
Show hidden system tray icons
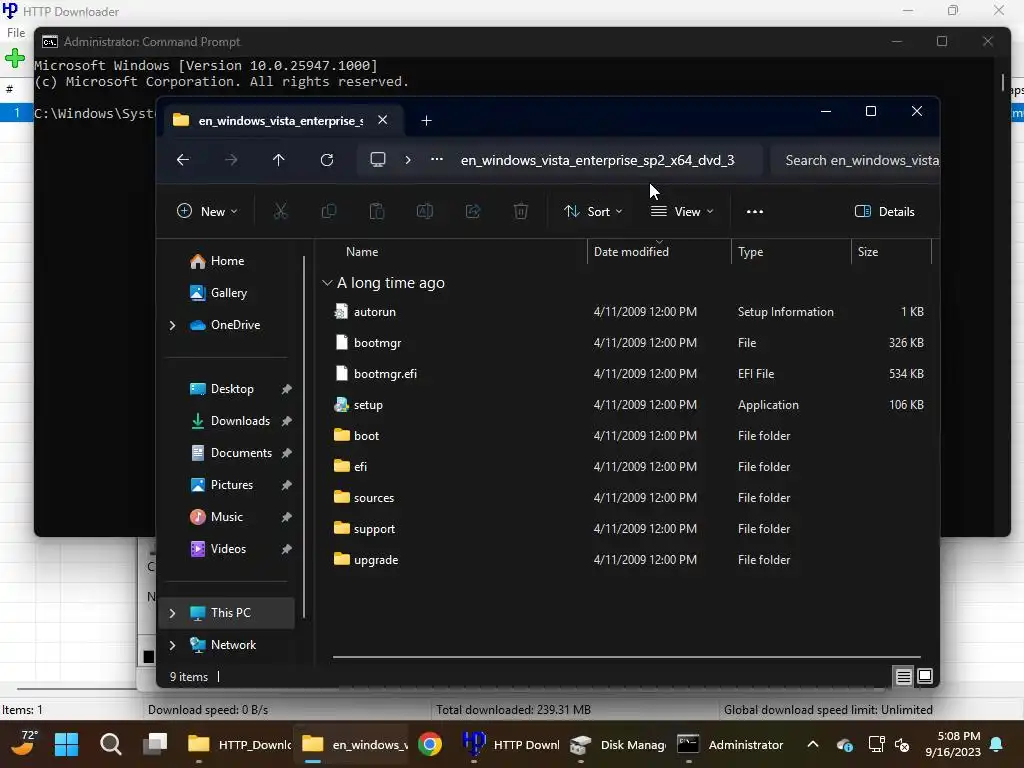coord(812,744)
